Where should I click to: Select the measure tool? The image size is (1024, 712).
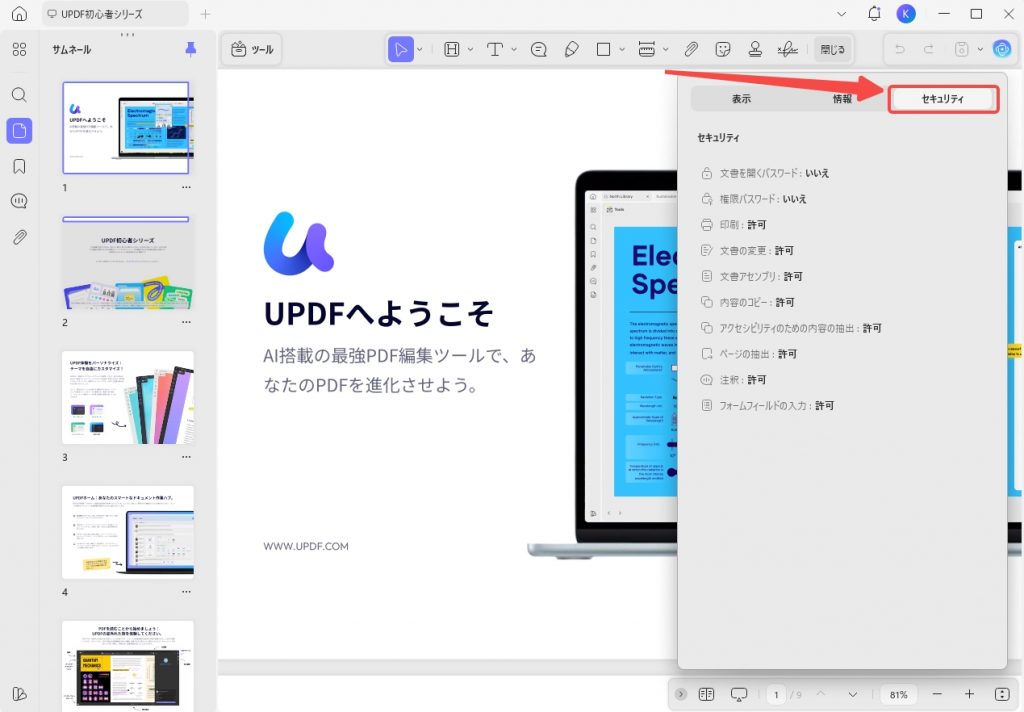(x=647, y=49)
